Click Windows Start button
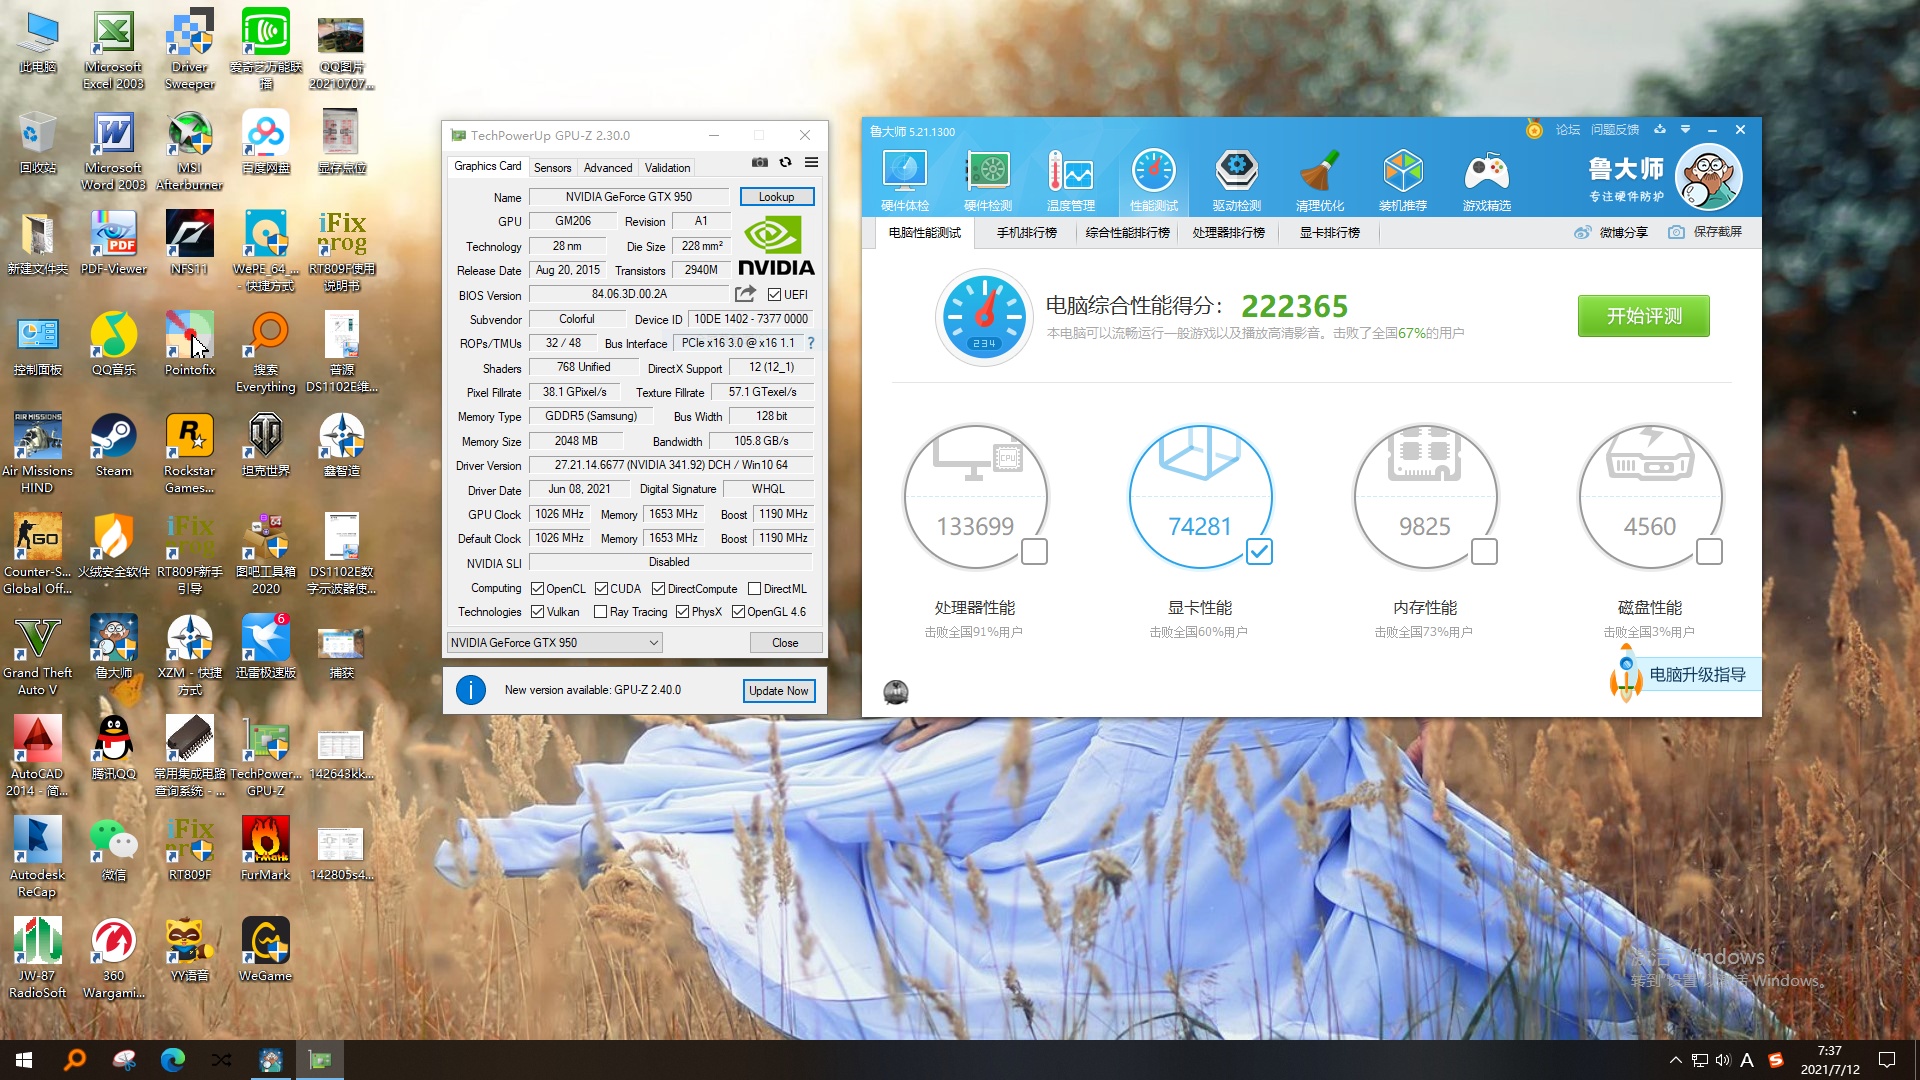Image resolution: width=1920 pixels, height=1080 pixels. pyautogui.click(x=24, y=1060)
